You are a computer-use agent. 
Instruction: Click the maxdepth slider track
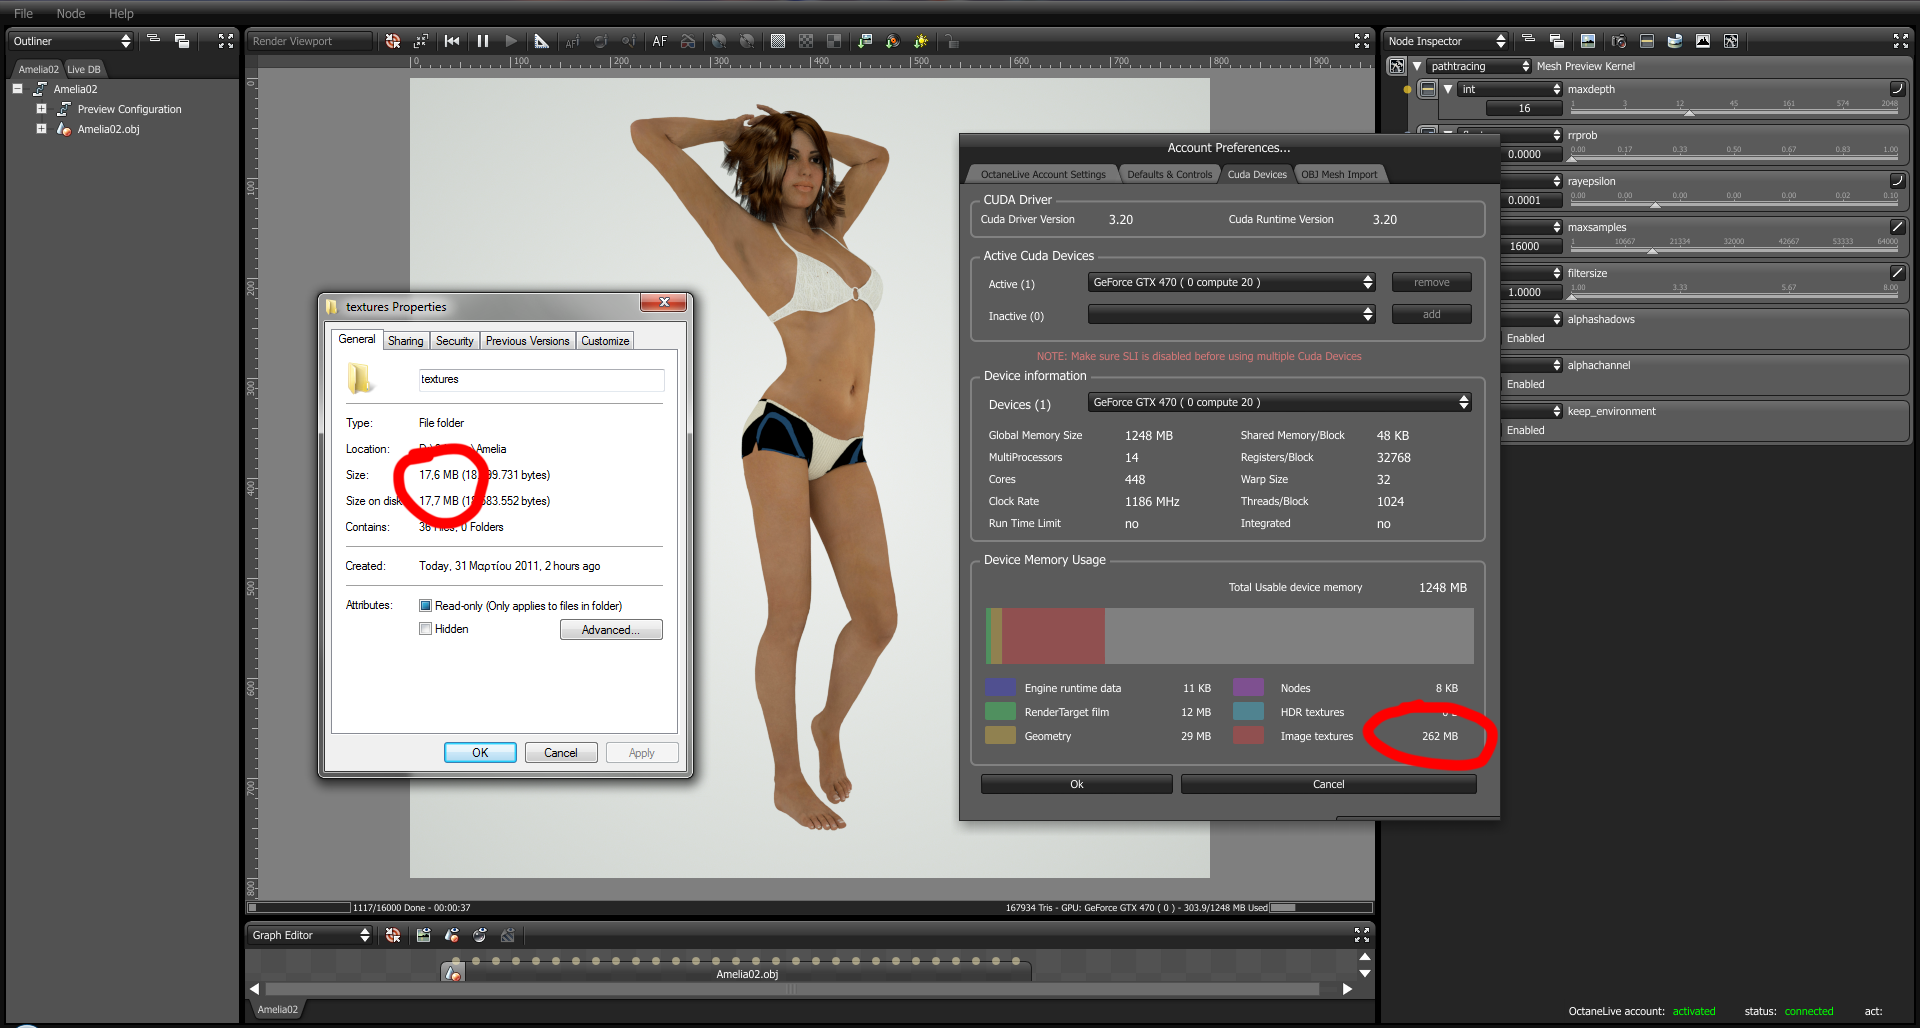1734,112
